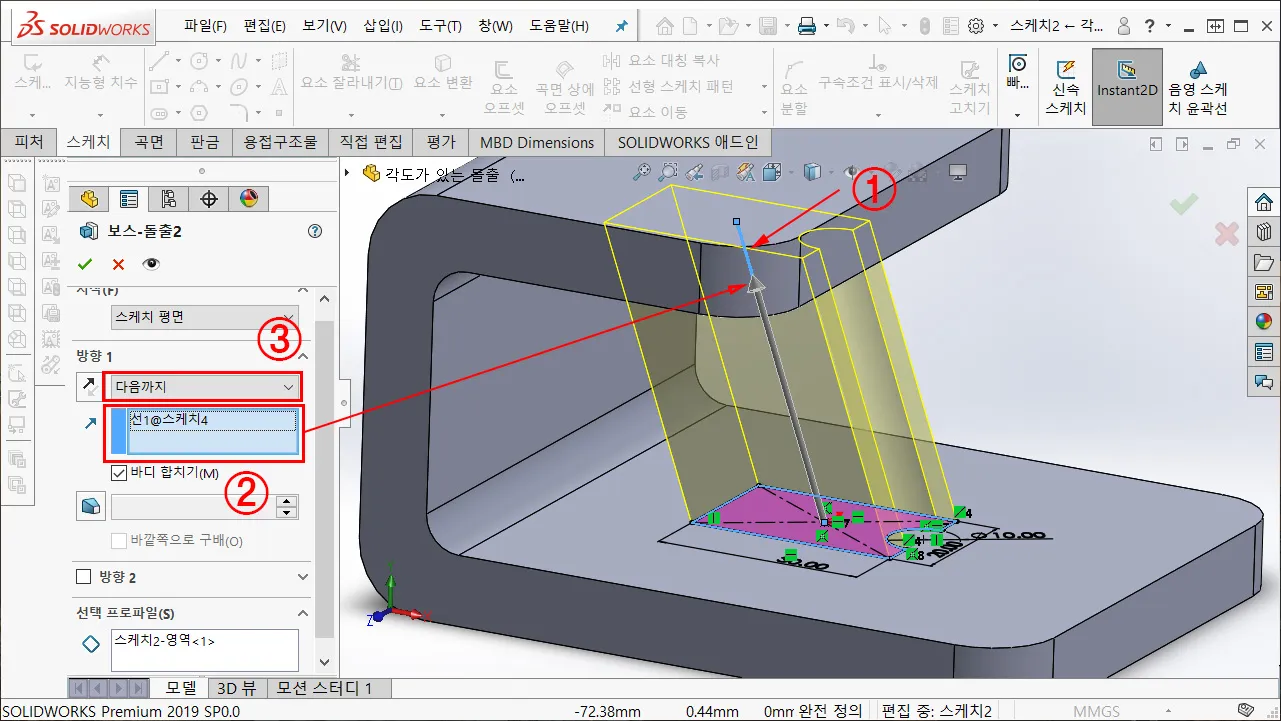The height and width of the screenshot is (721, 1281).
Task: Click the View Settings monitor icon
Action: (957, 172)
